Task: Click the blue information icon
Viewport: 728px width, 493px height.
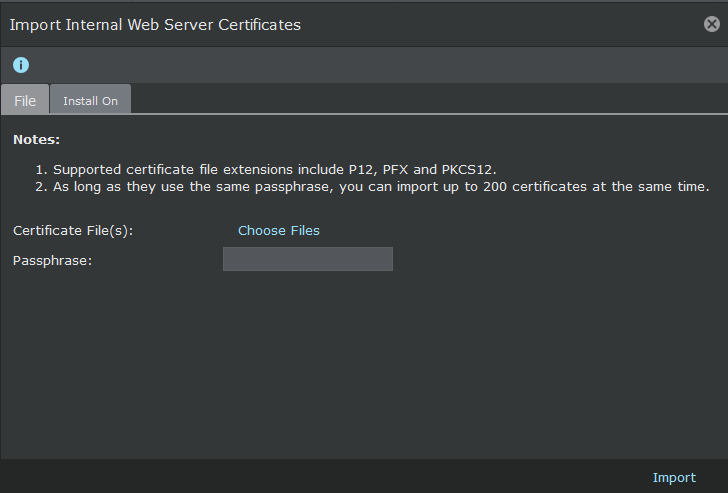Action: [x=21, y=65]
